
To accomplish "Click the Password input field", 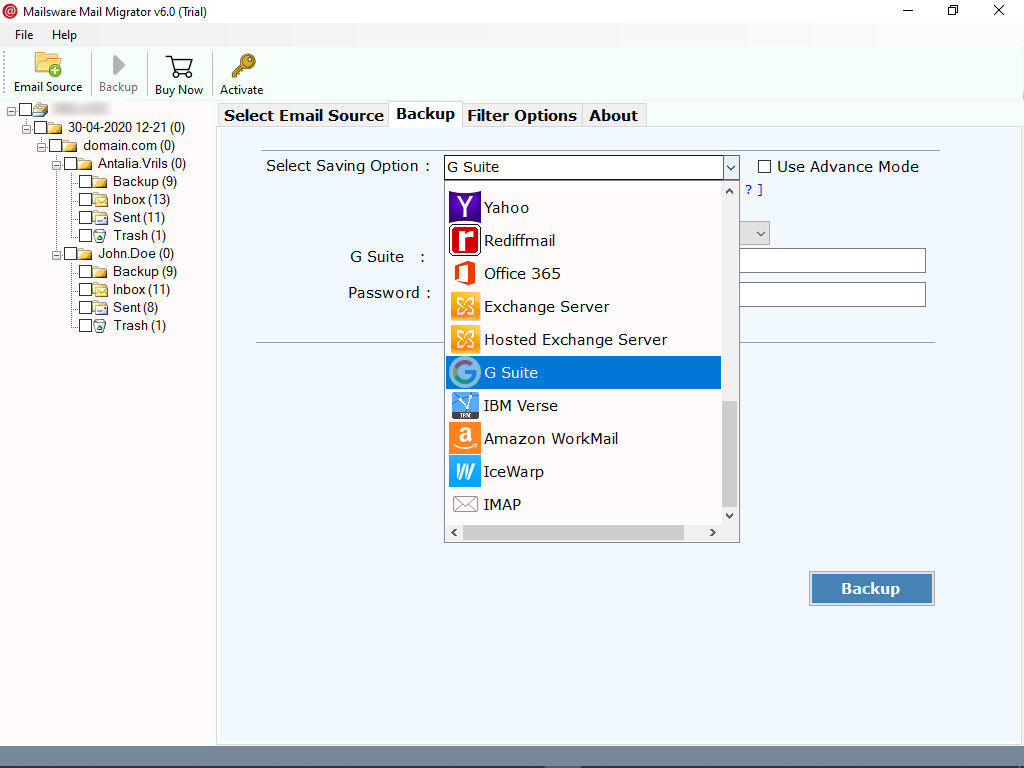I will pos(833,295).
